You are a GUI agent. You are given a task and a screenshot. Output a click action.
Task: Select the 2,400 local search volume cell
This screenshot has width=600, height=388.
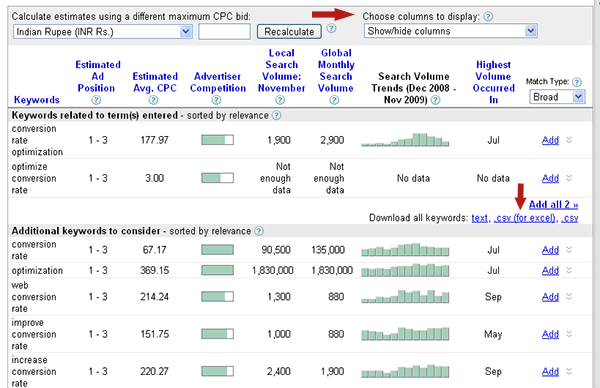279,372
